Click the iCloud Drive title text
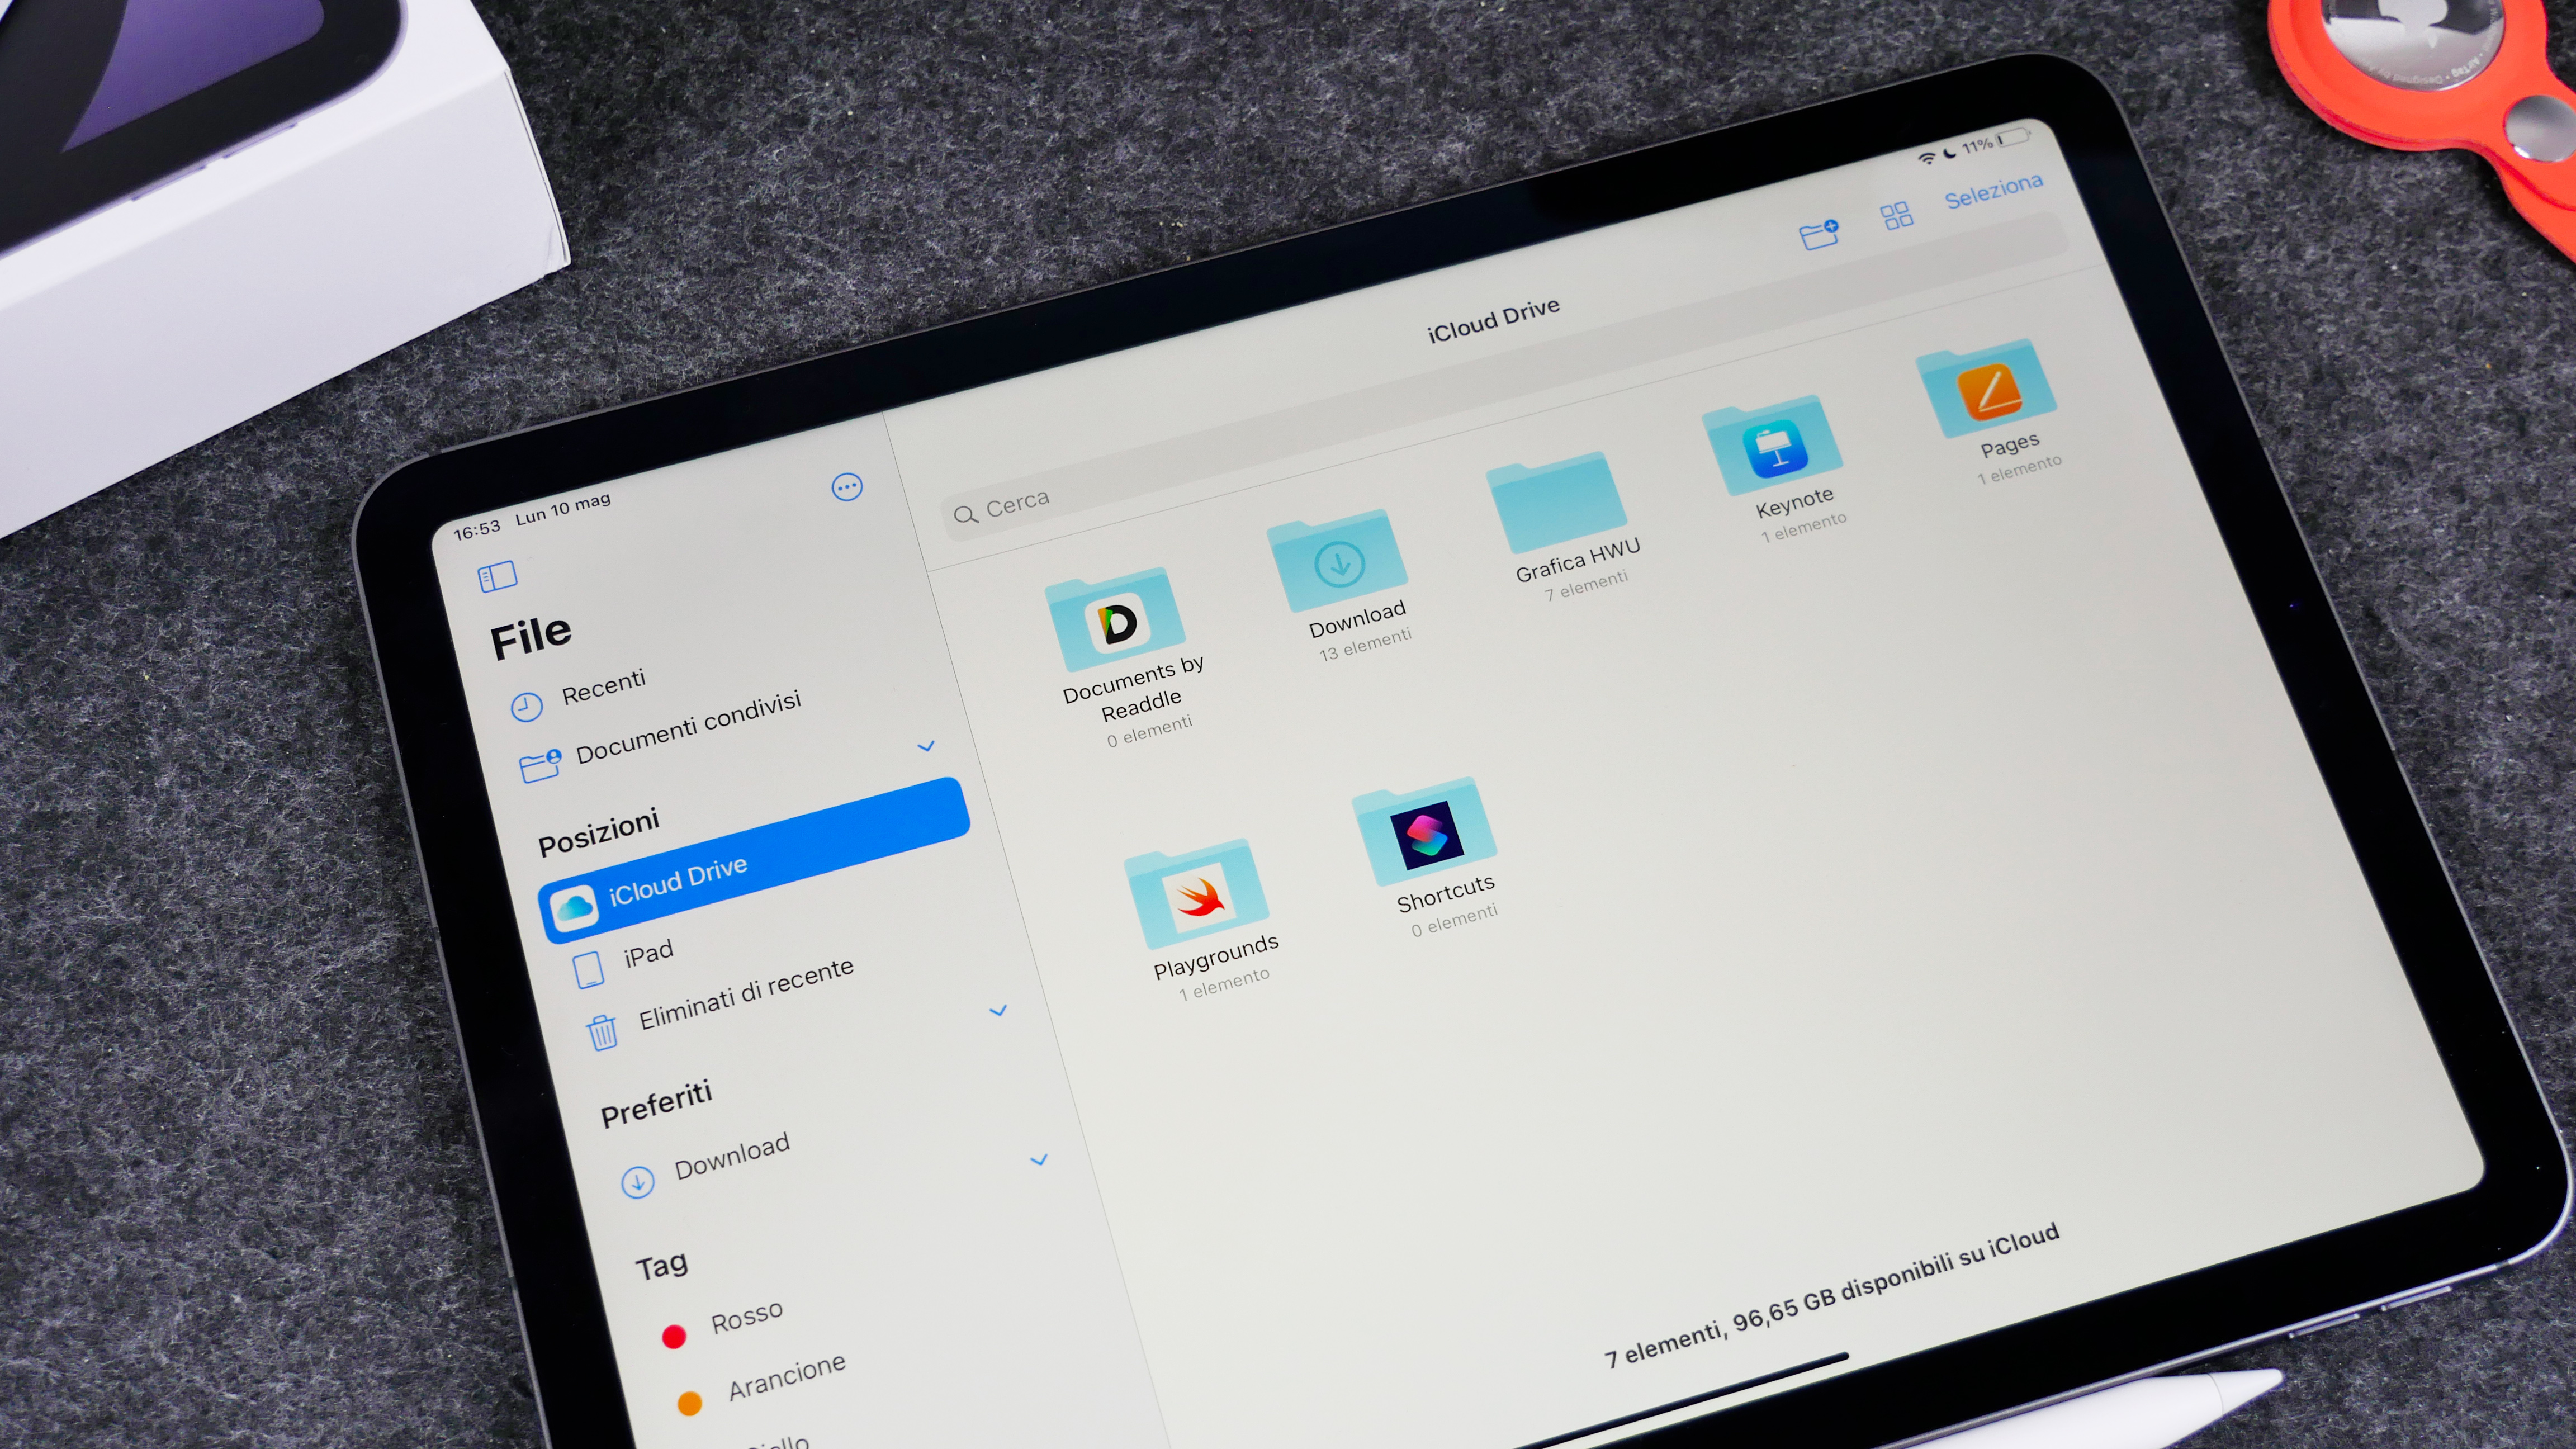 click(1493, 320)
